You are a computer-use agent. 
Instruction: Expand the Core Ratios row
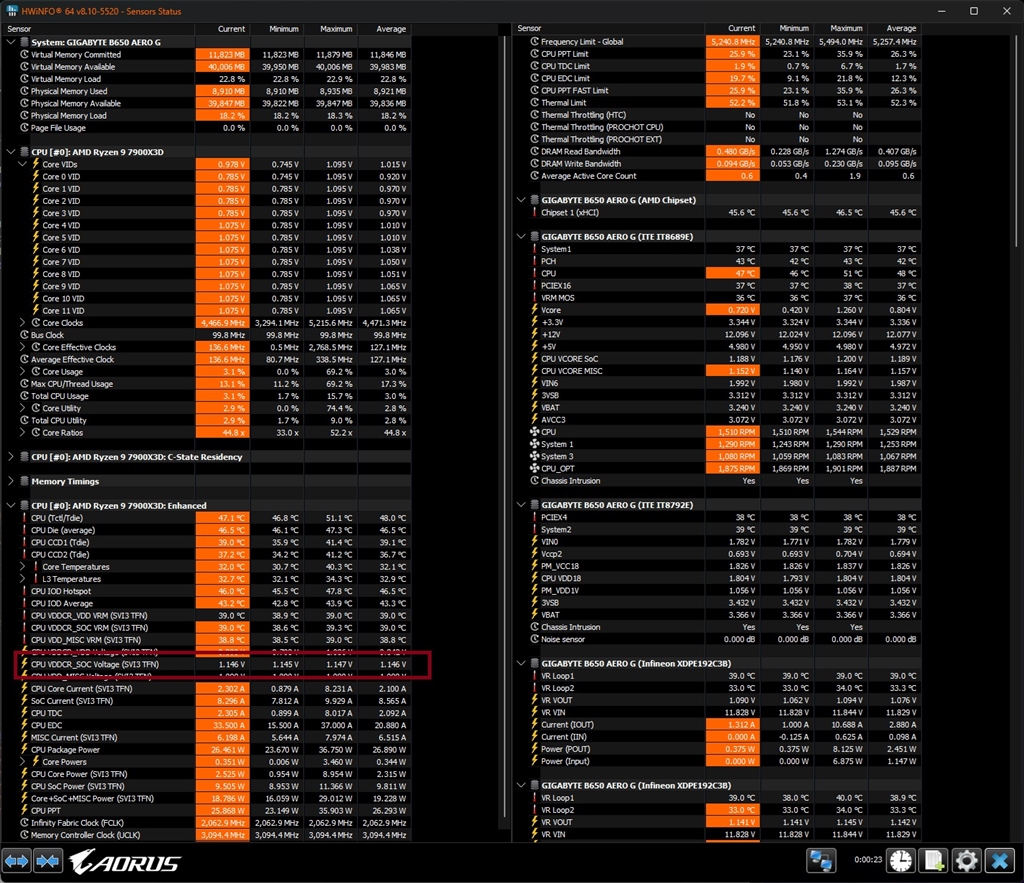coord(22,432)
